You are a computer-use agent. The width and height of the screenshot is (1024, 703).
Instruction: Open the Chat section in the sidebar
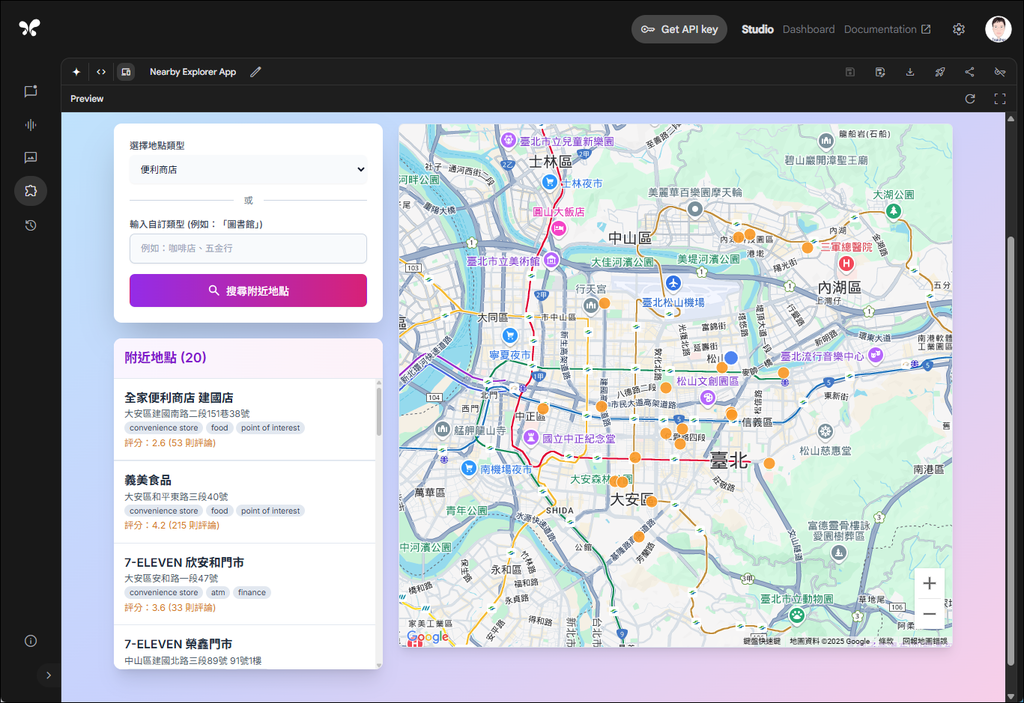(31, 91)
